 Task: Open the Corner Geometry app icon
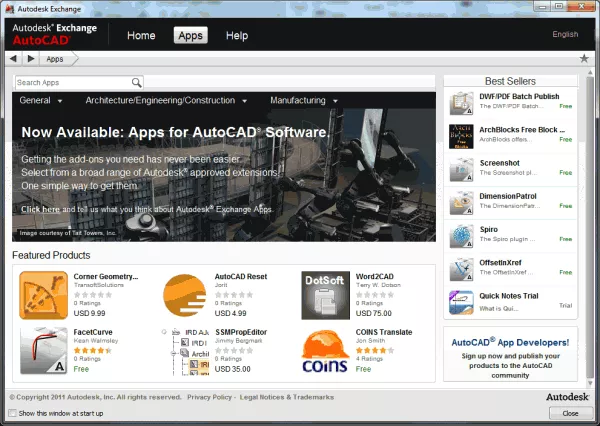(44, 295)
